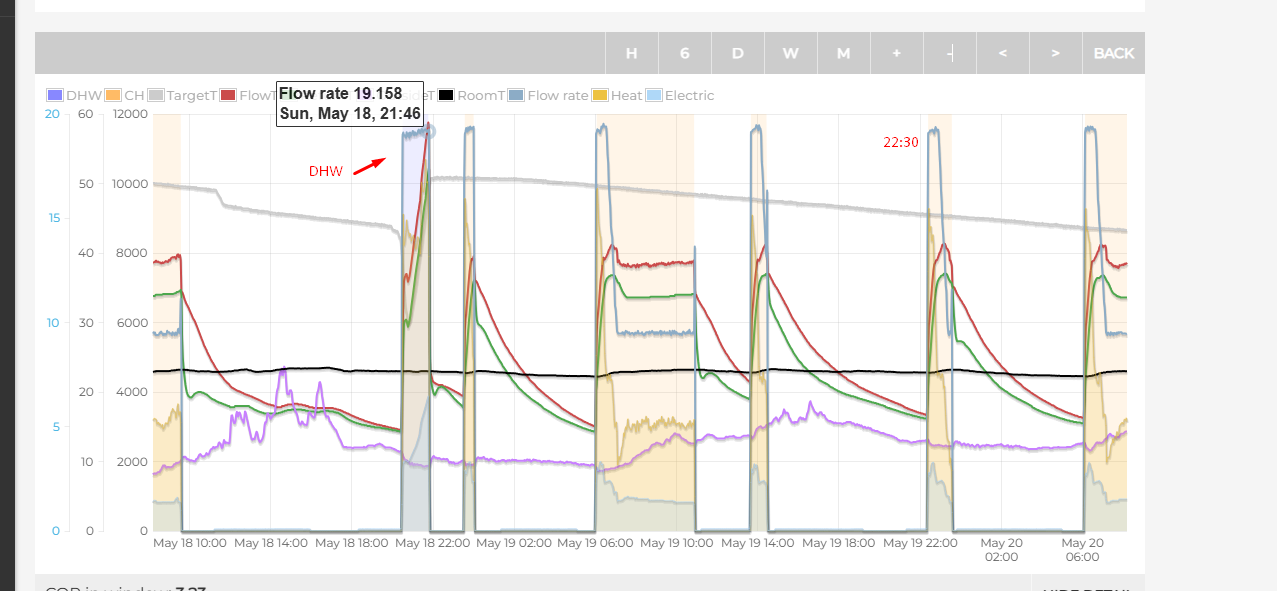Hide the RoomT legend entry
1277x591 pixels.
(x=470, y=96)
